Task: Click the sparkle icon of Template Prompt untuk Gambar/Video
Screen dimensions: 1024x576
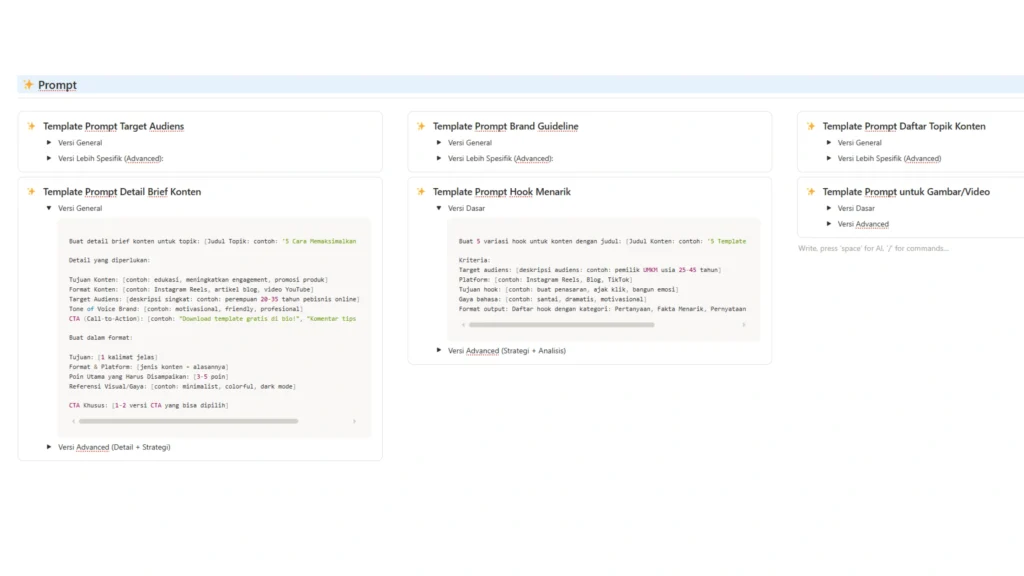Action: [x=811, y=192]
